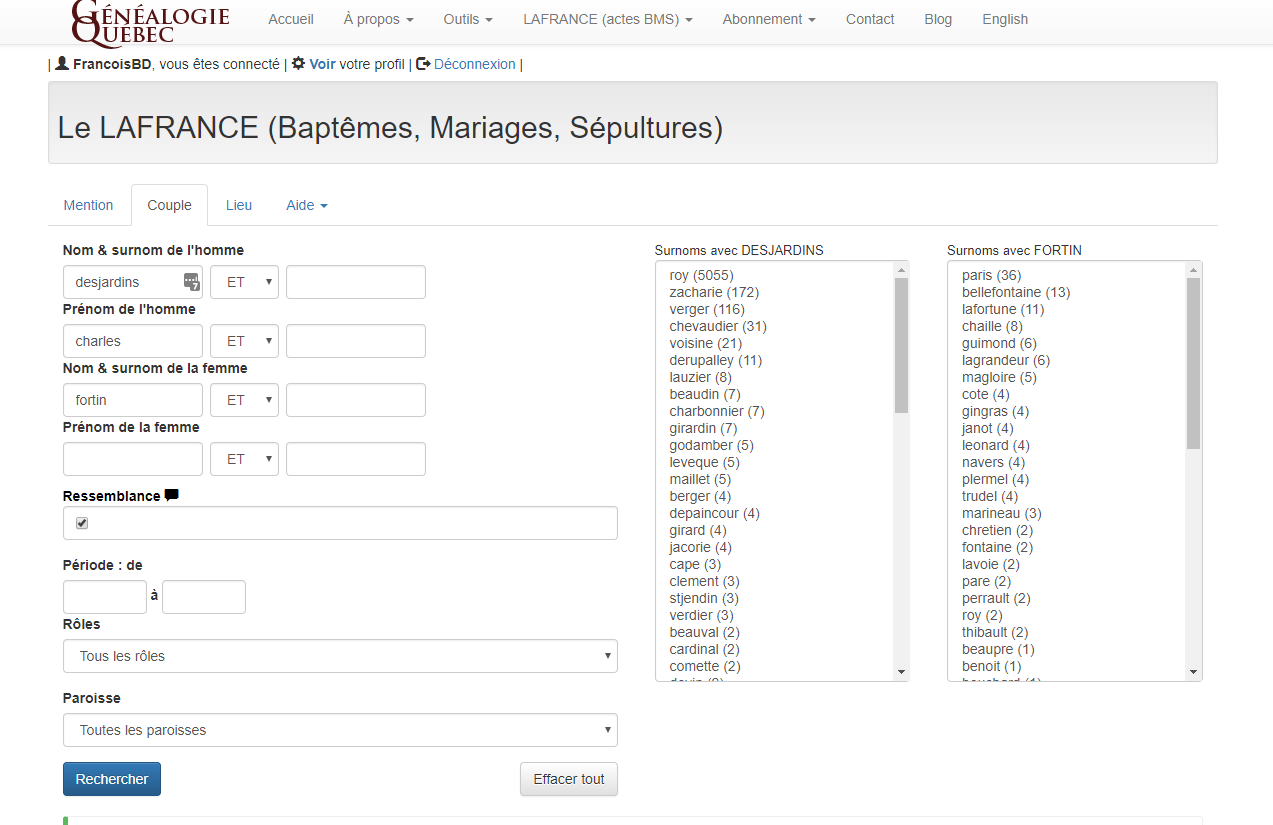Screen dimensions: 1273x825
Task: Click the desjardins surname input field
Action: click(x=133, y=282)
